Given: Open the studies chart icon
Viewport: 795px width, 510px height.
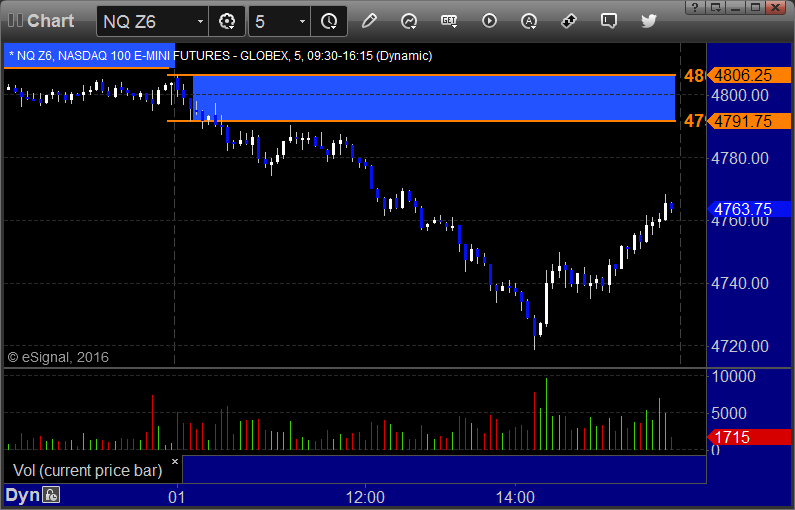Looking at the screenshot, I should click(409, 21).
